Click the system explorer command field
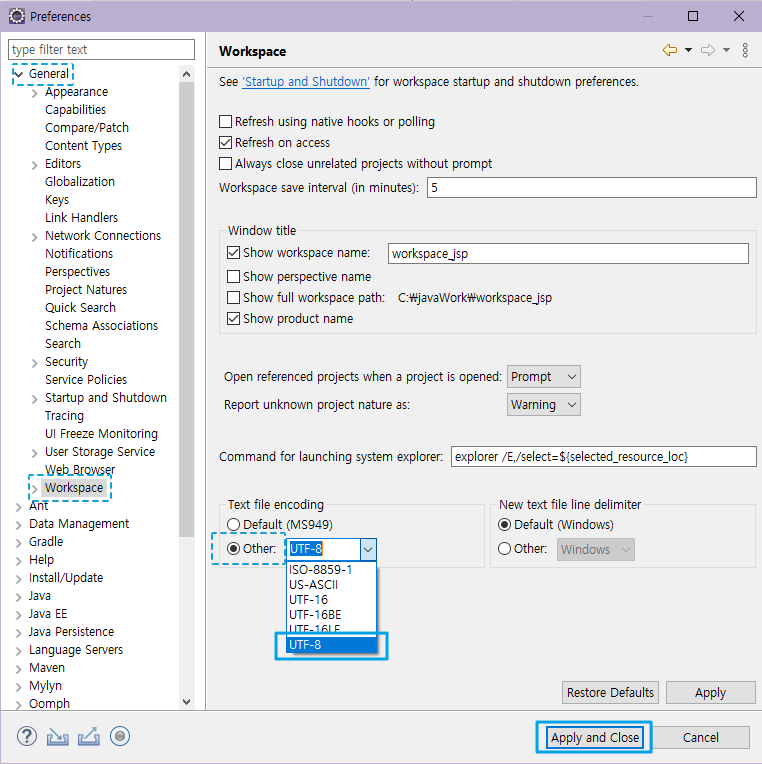The height and width of the screenshot is (764, 762). pyautogui.click(x=603, y=457)
